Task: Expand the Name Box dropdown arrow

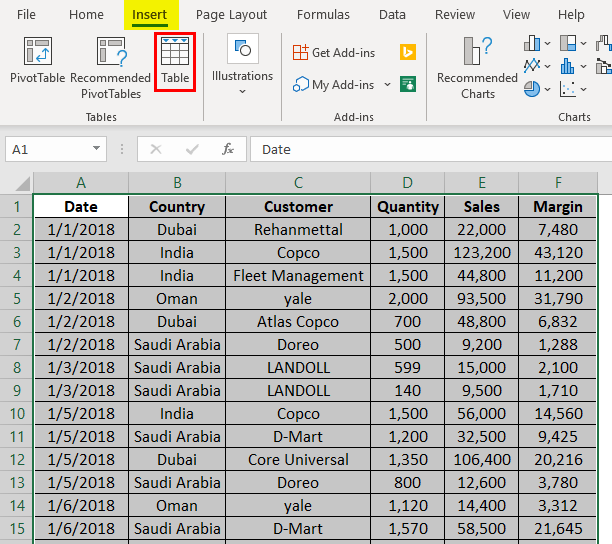Action: click(x=97, y=149)
